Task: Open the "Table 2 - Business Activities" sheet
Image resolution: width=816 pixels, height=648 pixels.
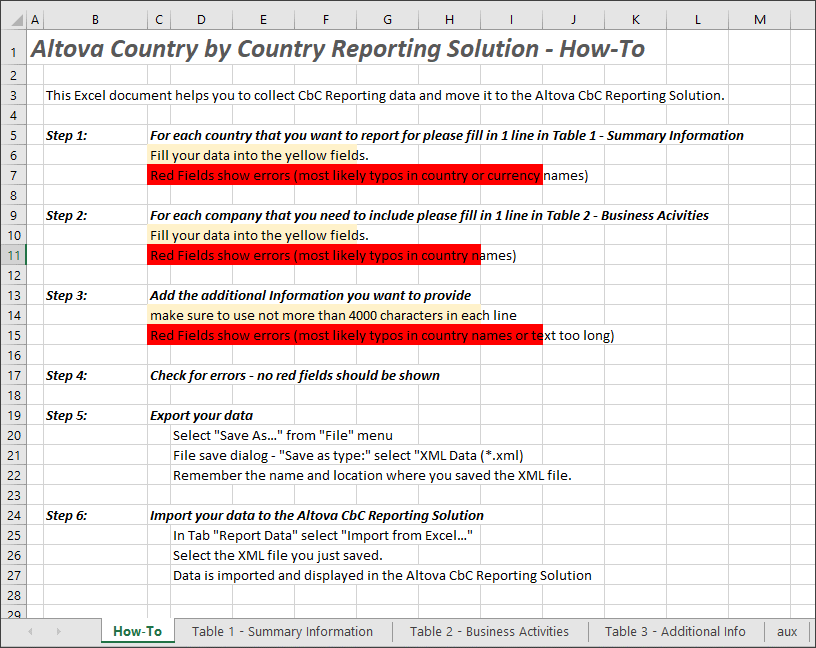Action: tap(489, 631)
